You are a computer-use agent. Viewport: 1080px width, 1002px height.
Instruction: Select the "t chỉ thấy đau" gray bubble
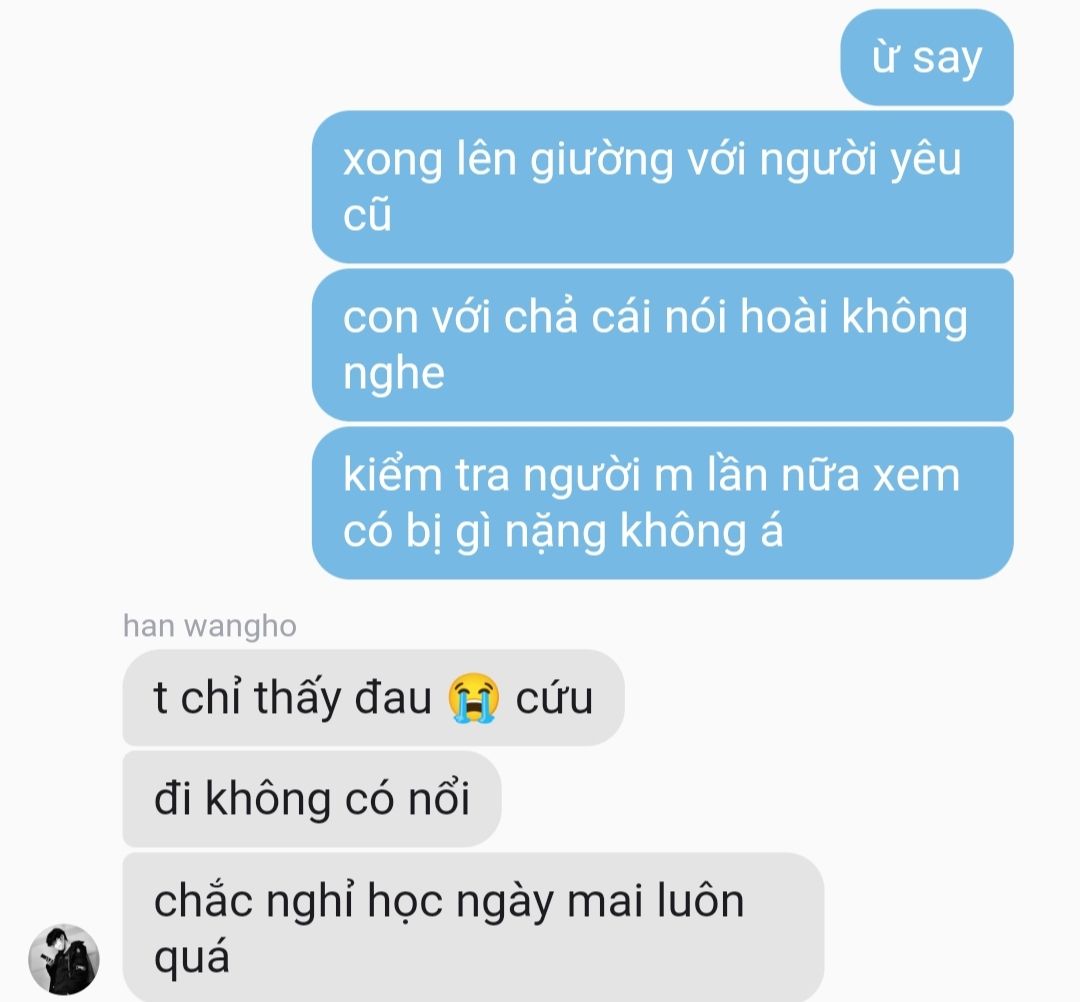373,698
